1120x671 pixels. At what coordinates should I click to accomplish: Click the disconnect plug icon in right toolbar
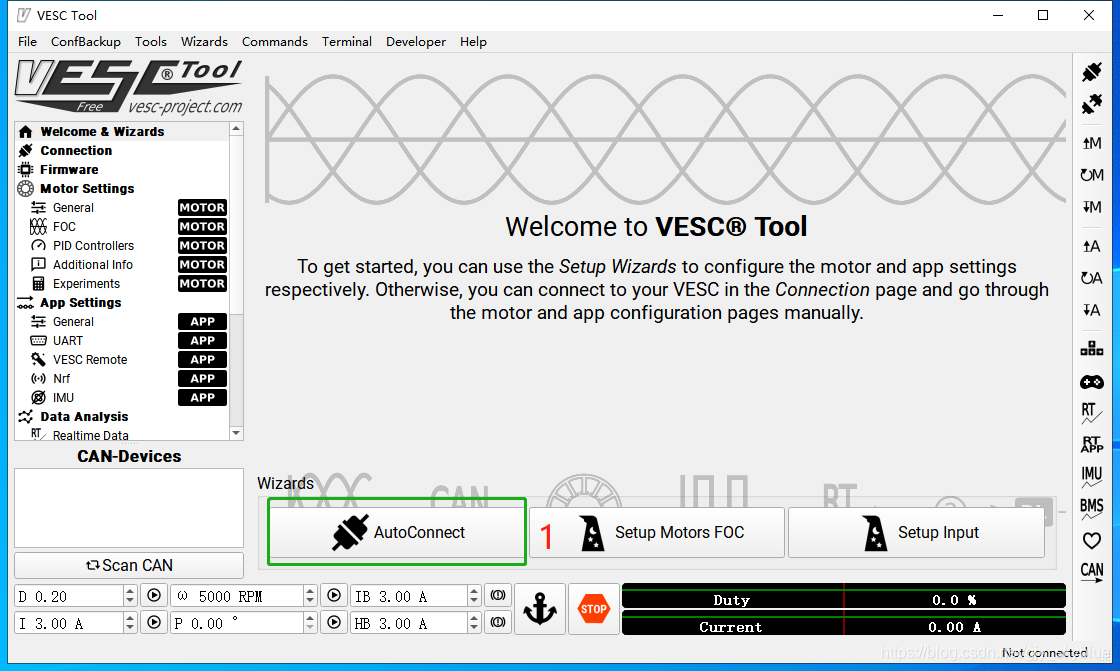1091,105
